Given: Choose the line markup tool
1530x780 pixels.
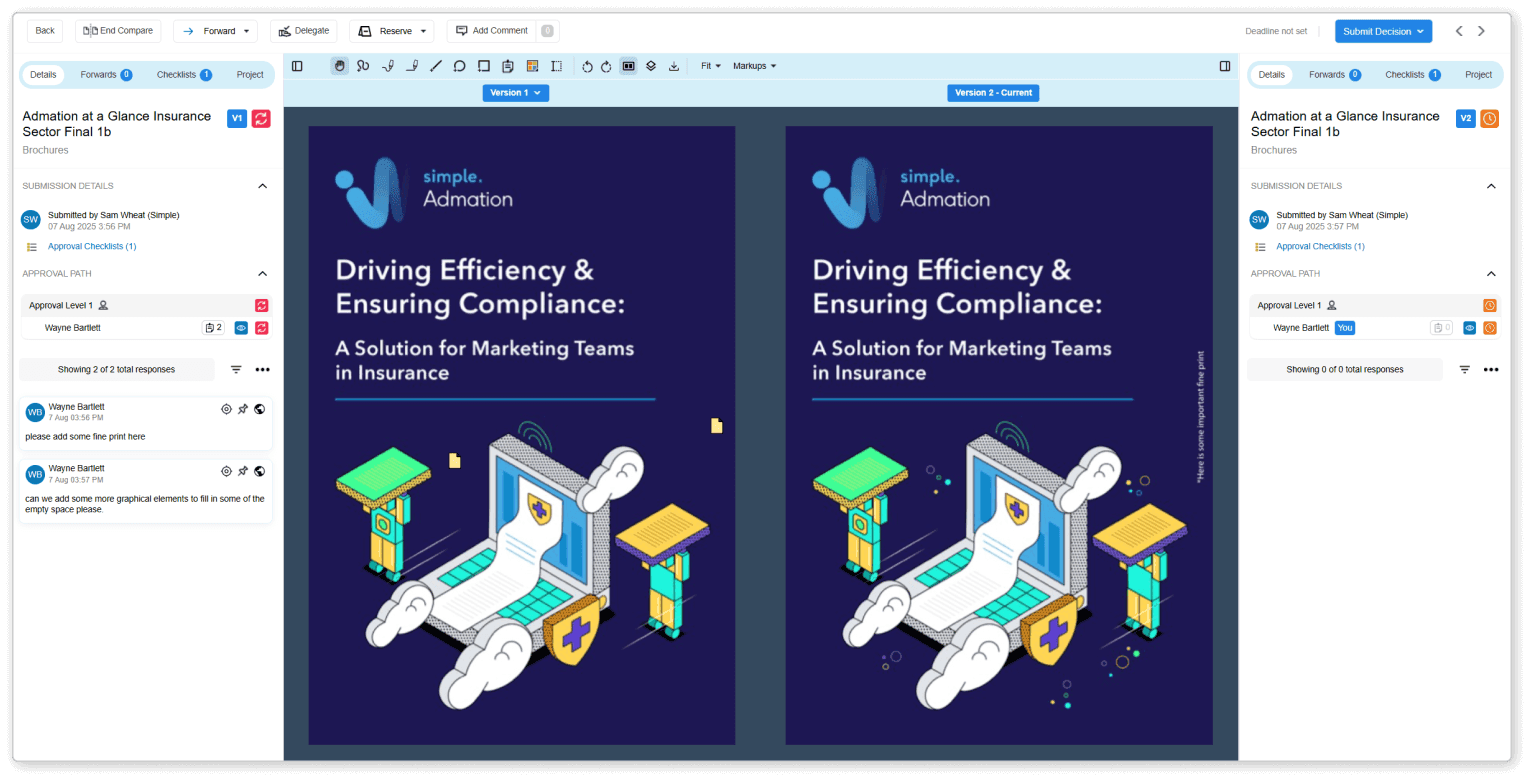Looking at the screenshot, I should (436, 66).
